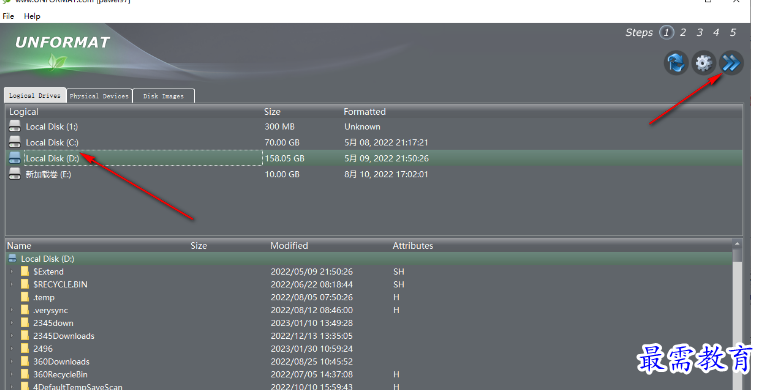Viewport: 761px width, 390px height.
Task: Click the $RECYCLE.BIN folder icon
Action: pyautogui.click(x=25, y=284)
